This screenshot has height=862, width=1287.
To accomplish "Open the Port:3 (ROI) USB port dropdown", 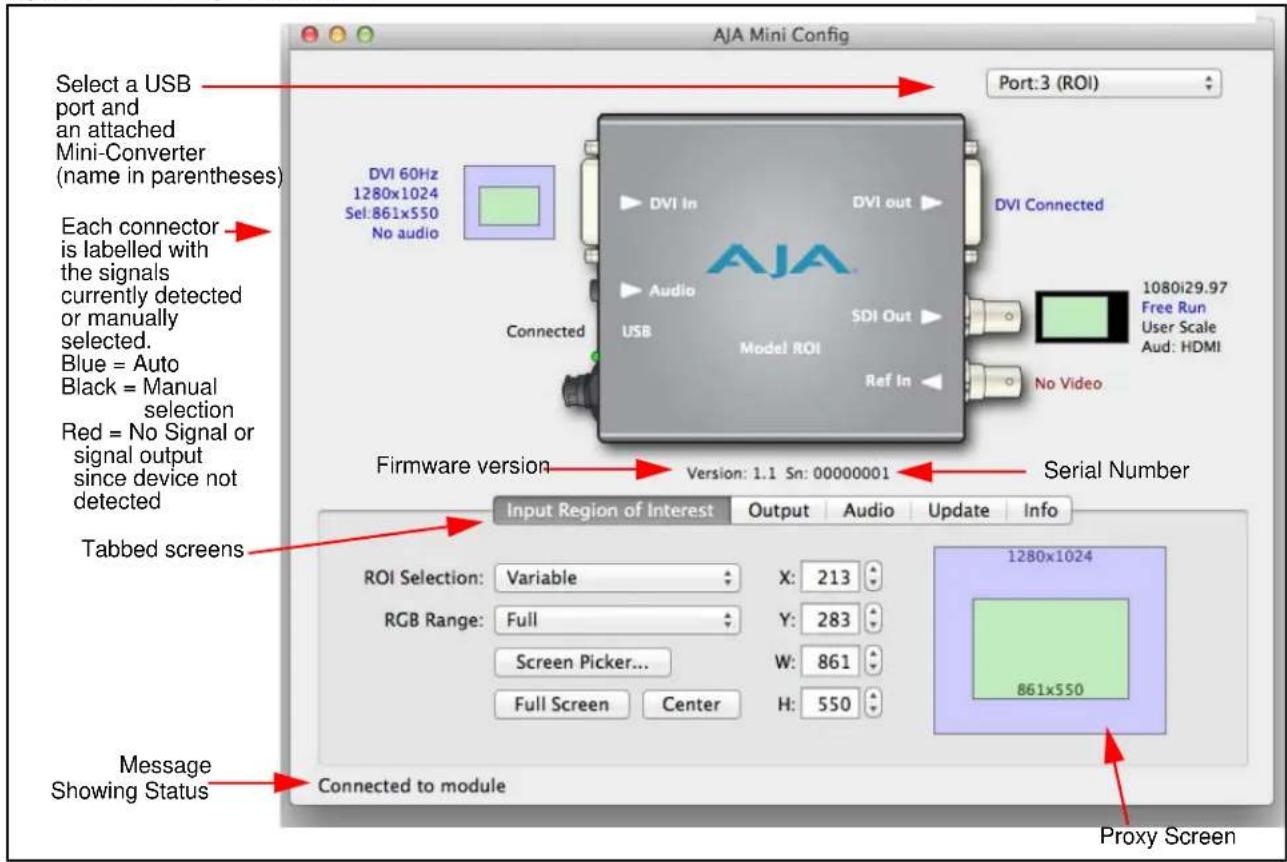I will (1104, 84).
